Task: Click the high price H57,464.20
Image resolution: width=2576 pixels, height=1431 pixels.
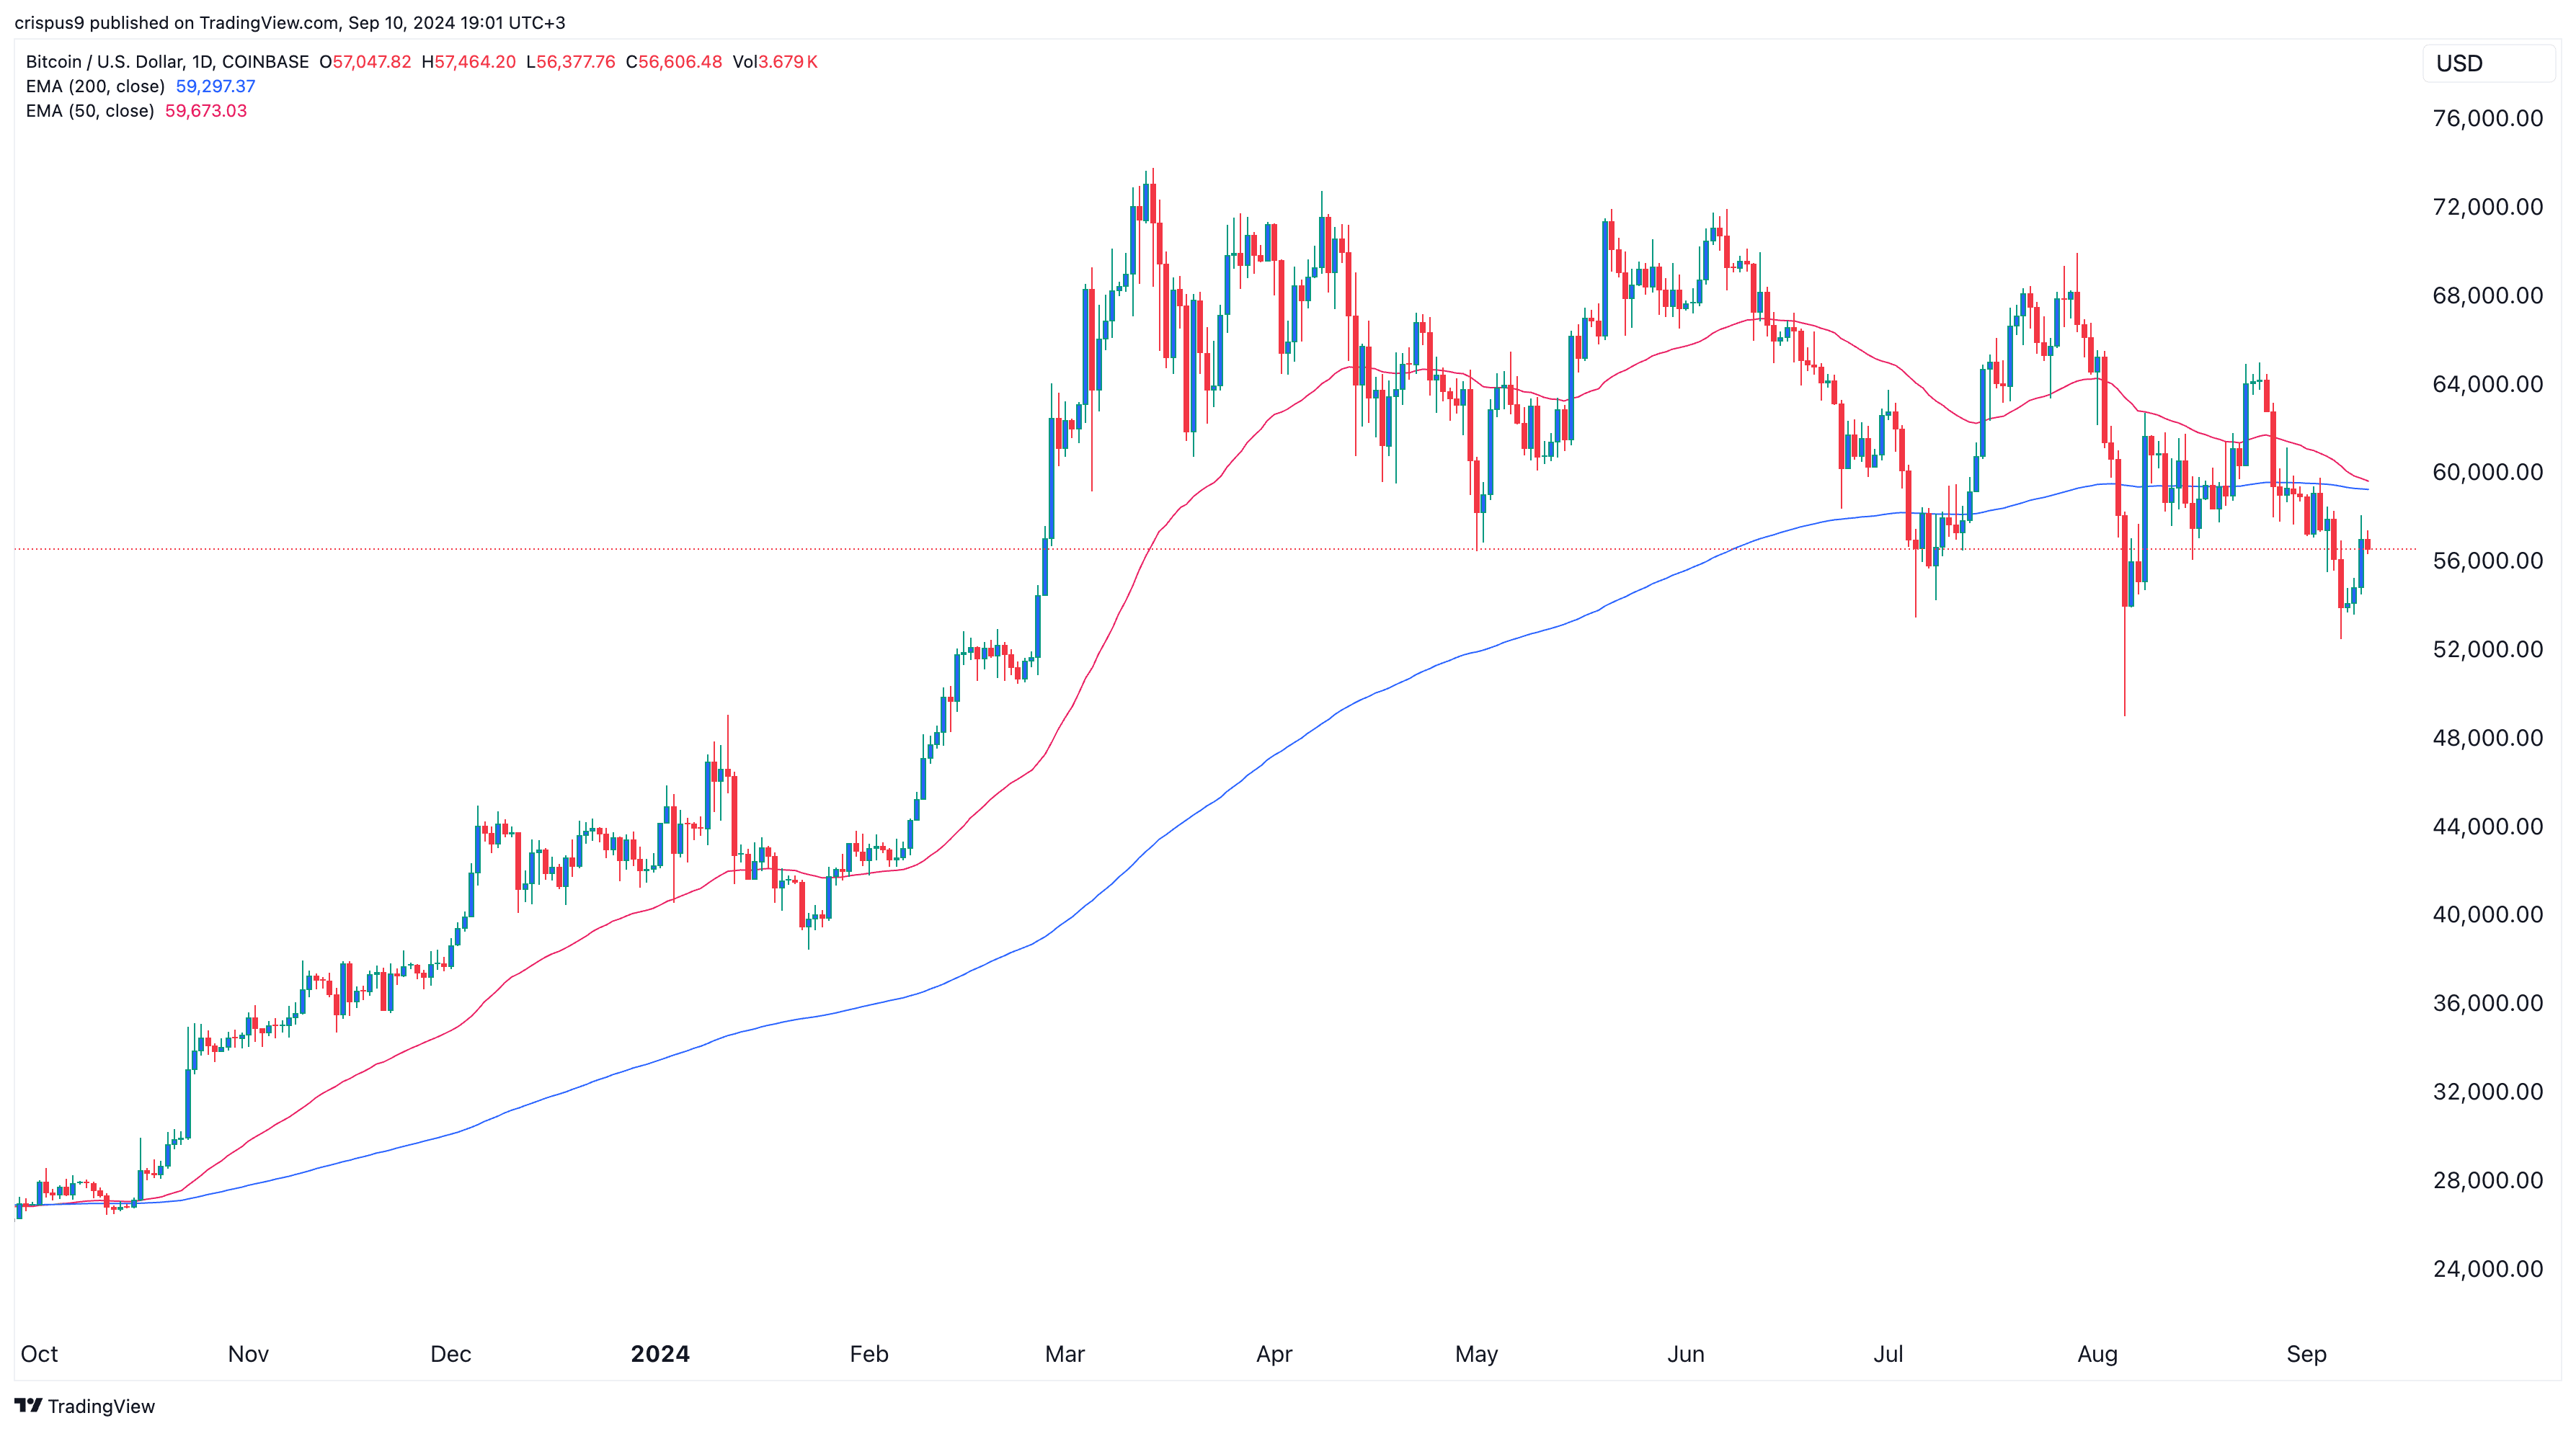Action: pos(469,62)
